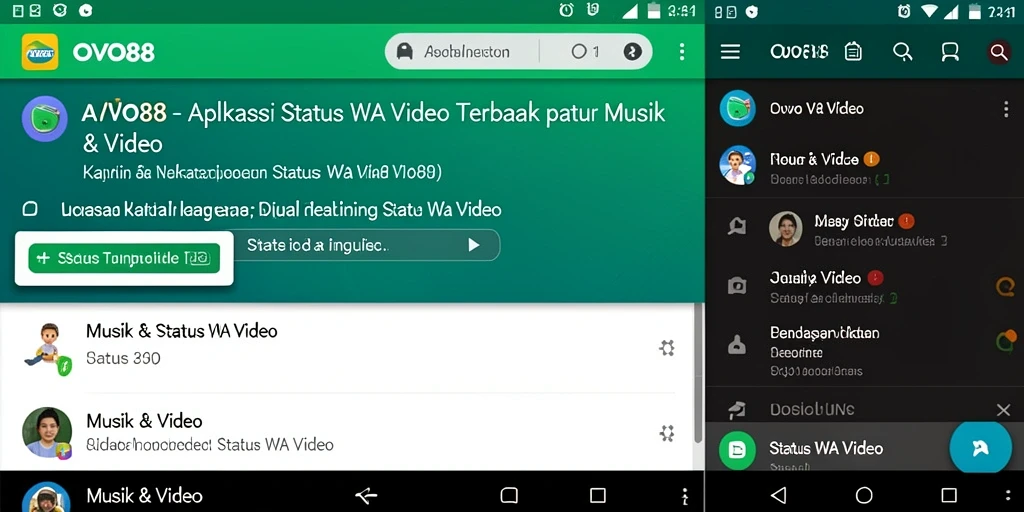Open hamburger menu in right dark panel
This screenshot has height=512, width=1024.
pyautogui.click(x=730, y=52)
